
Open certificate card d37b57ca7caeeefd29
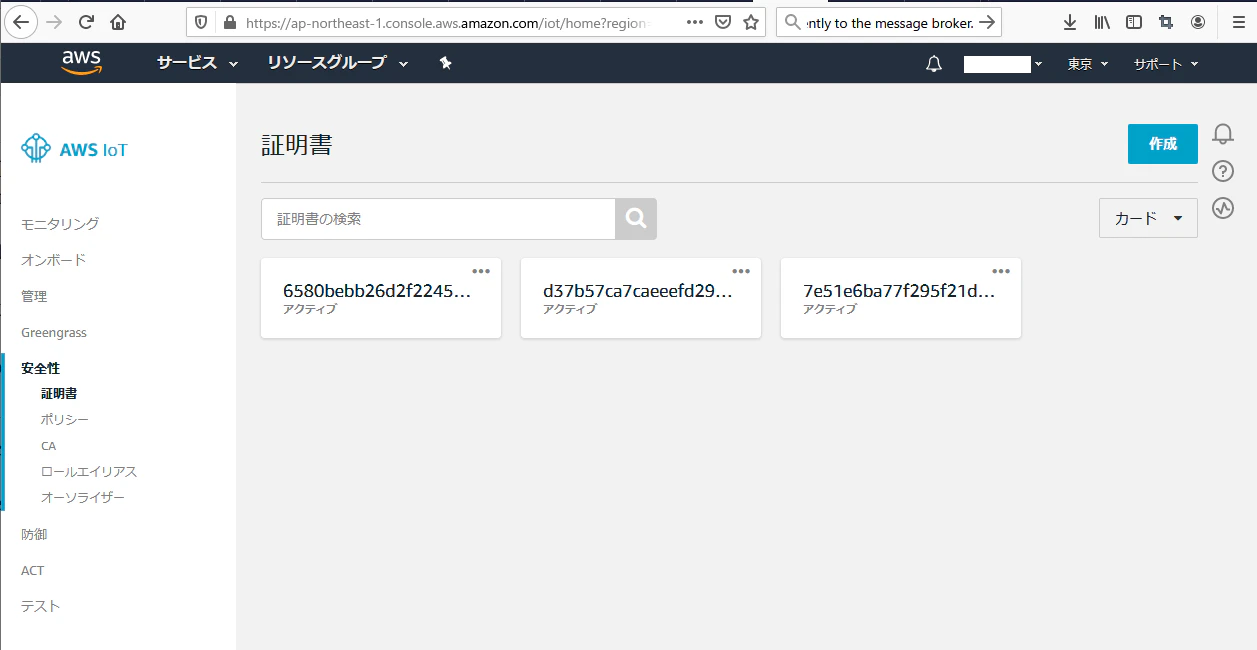(641, 298)
